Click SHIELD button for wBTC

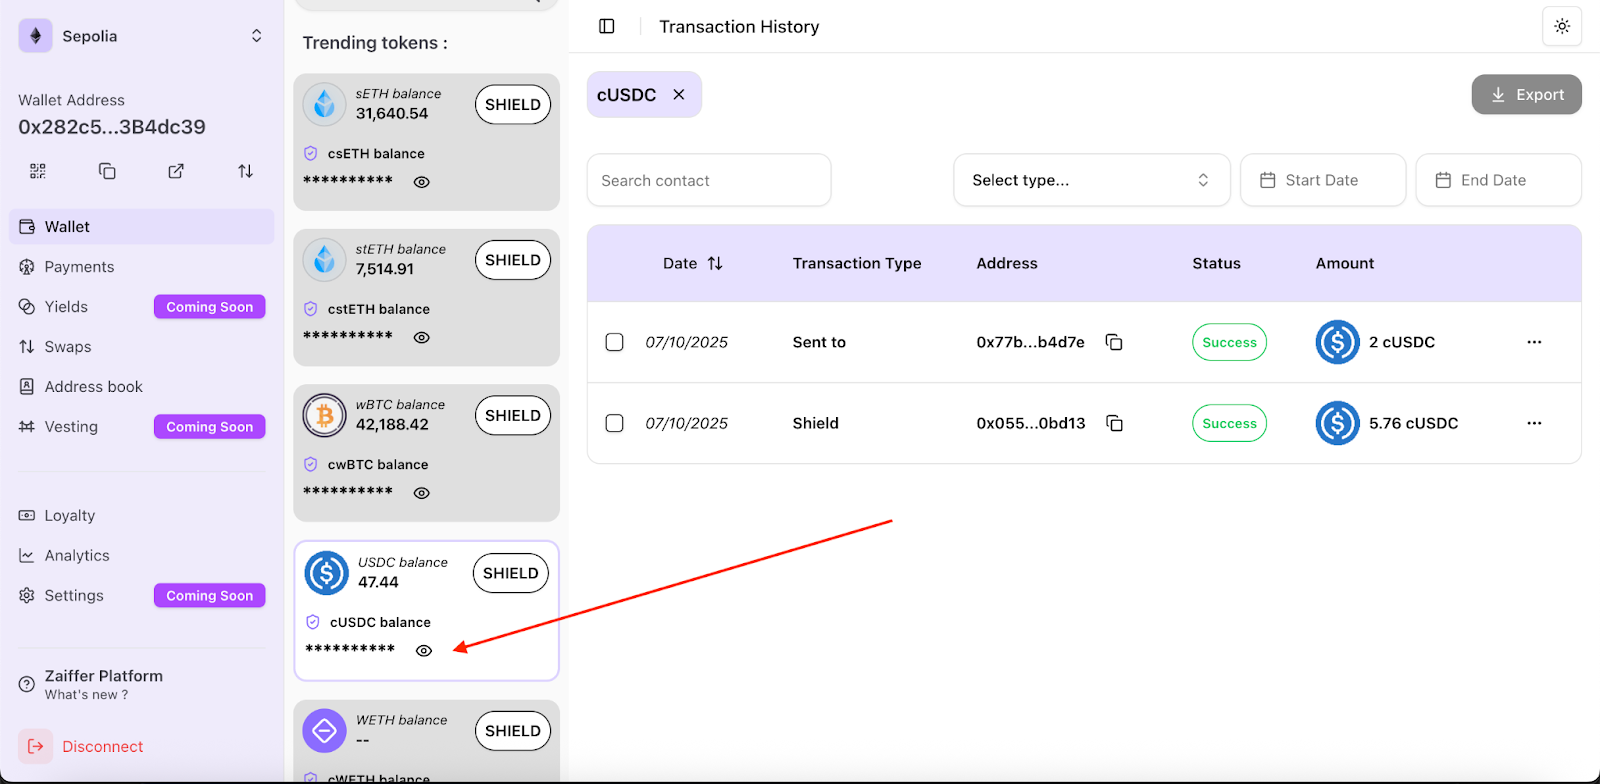513,415
